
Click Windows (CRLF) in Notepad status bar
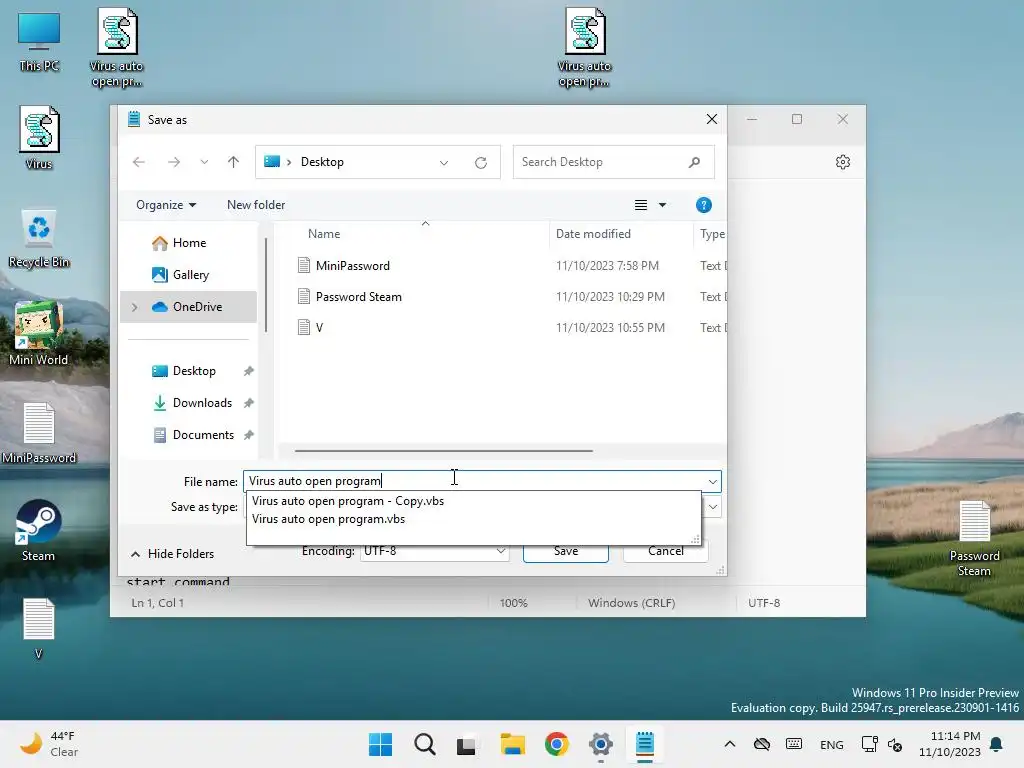point(632,603)
